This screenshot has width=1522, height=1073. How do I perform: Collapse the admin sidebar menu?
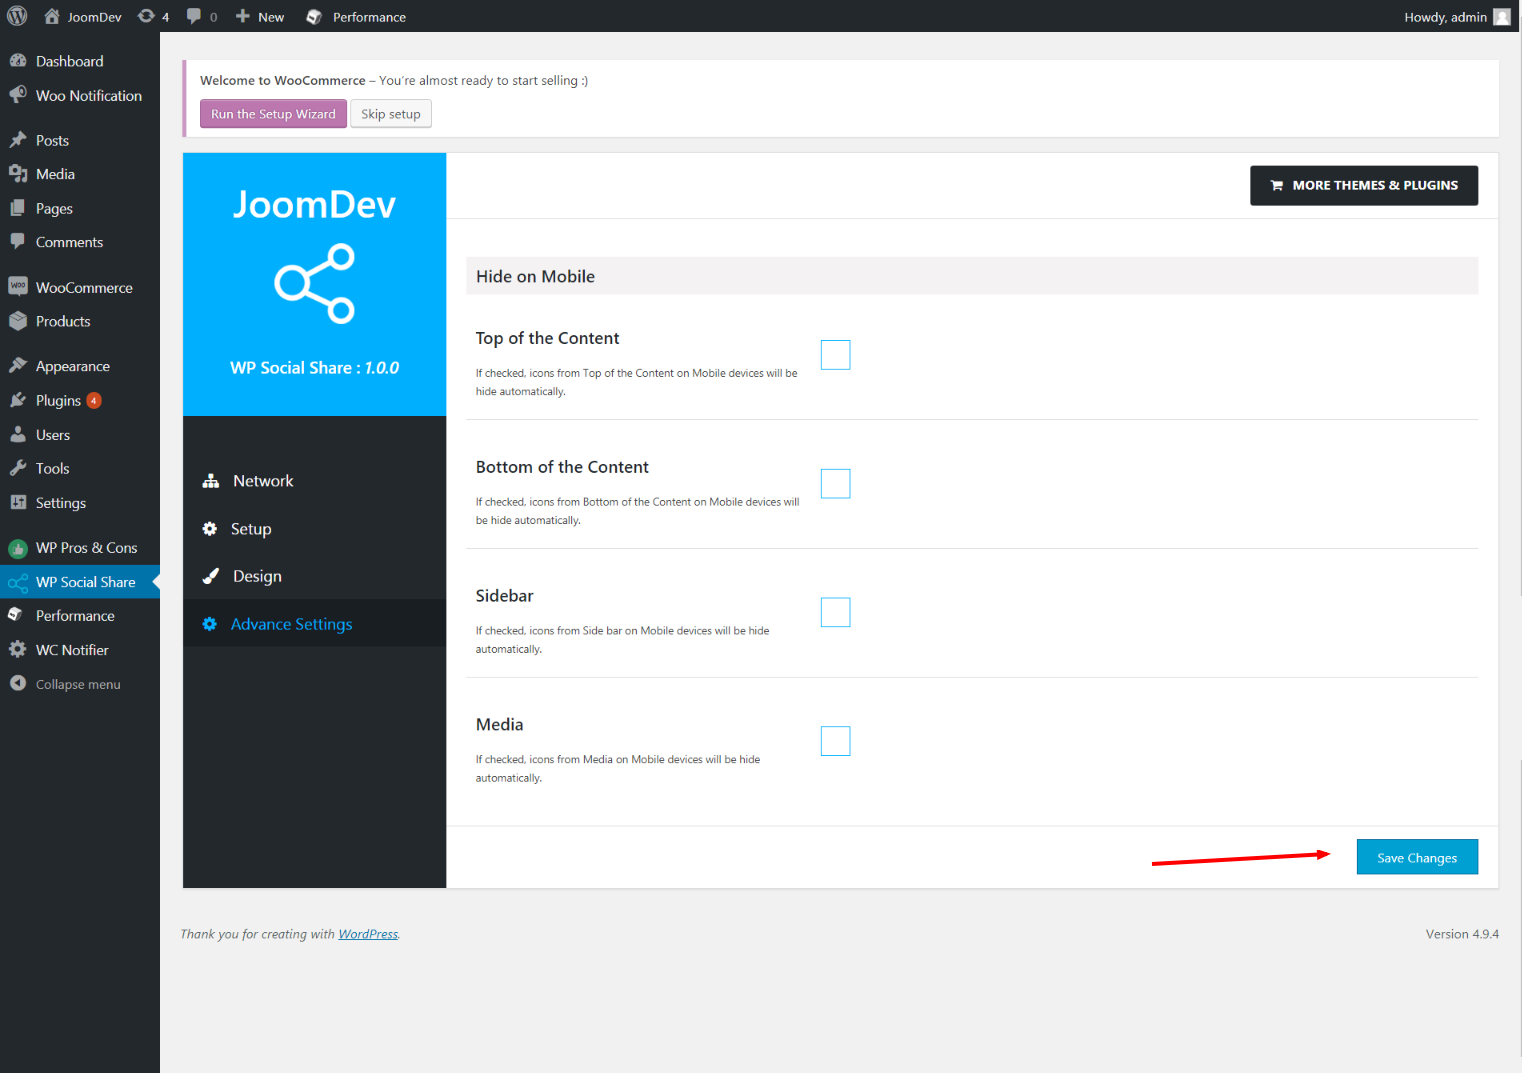click(79, 684)
